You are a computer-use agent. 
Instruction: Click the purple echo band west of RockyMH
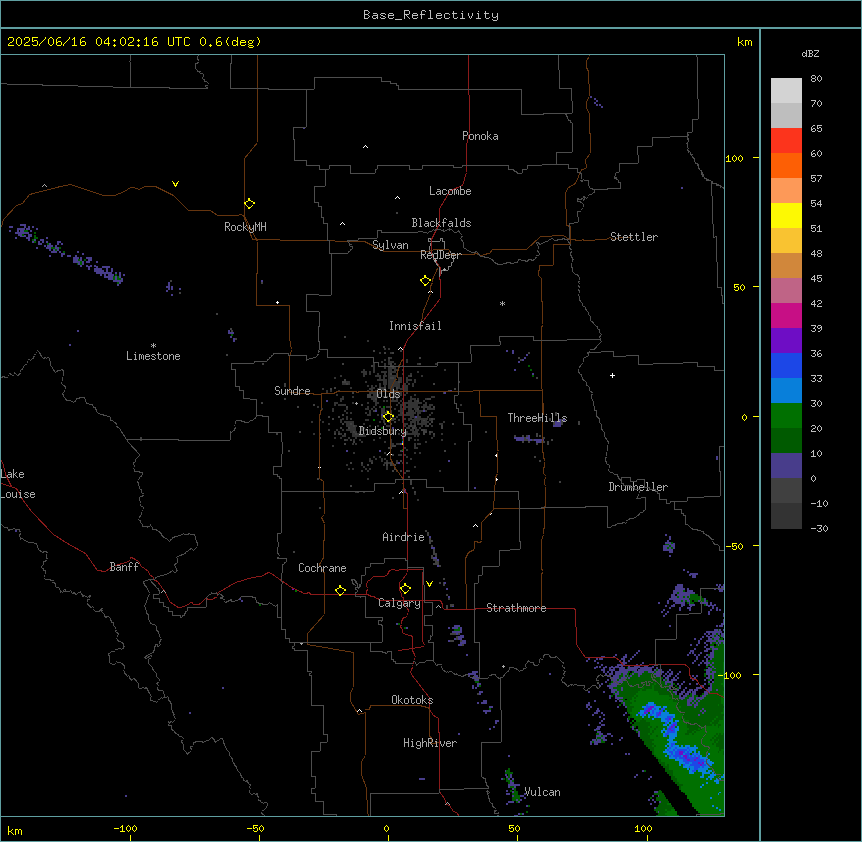pyautogui.click(x=69, y=254)
